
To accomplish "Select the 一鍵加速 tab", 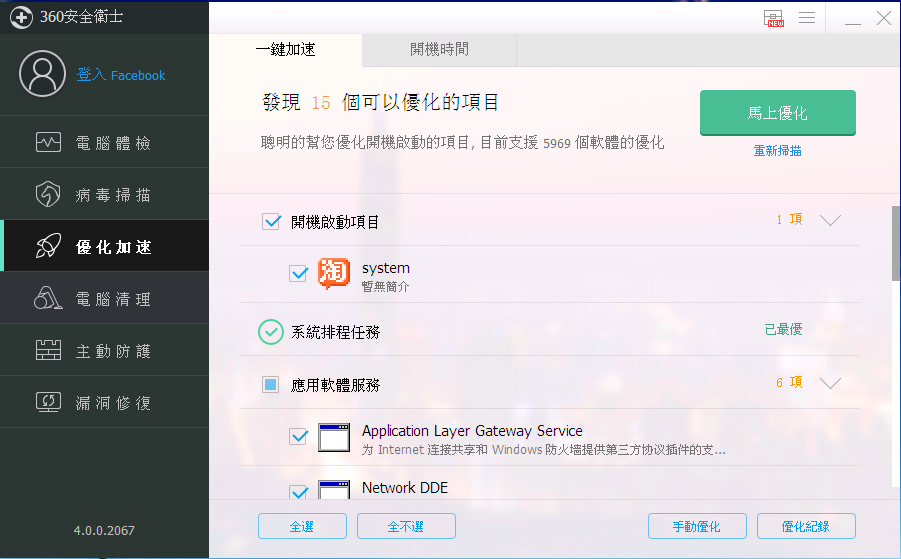I will coord(286,50).
